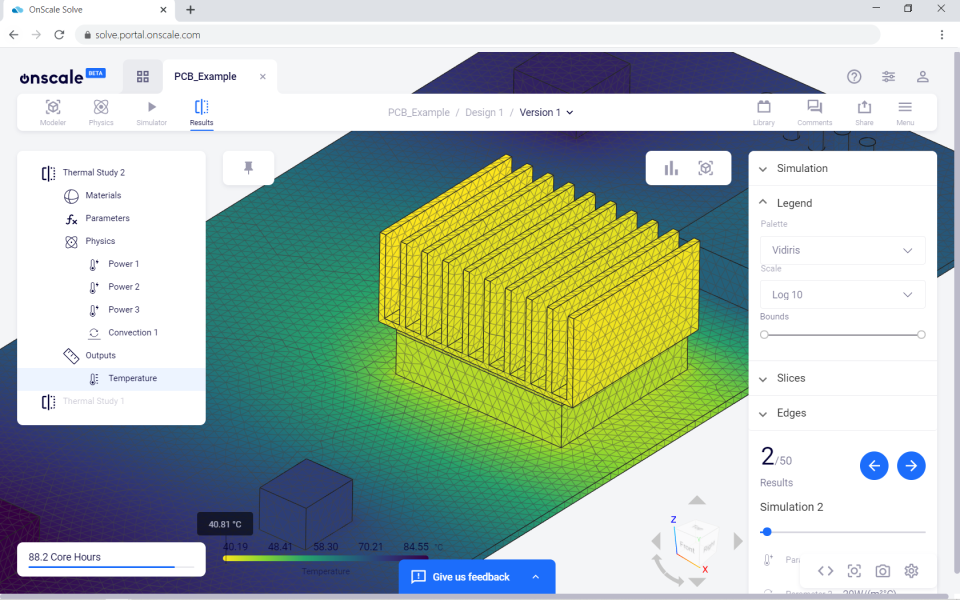Rotate view with right navigation arrow
Viewport: 960px width, 600px height.
click(x=738, y=541)
